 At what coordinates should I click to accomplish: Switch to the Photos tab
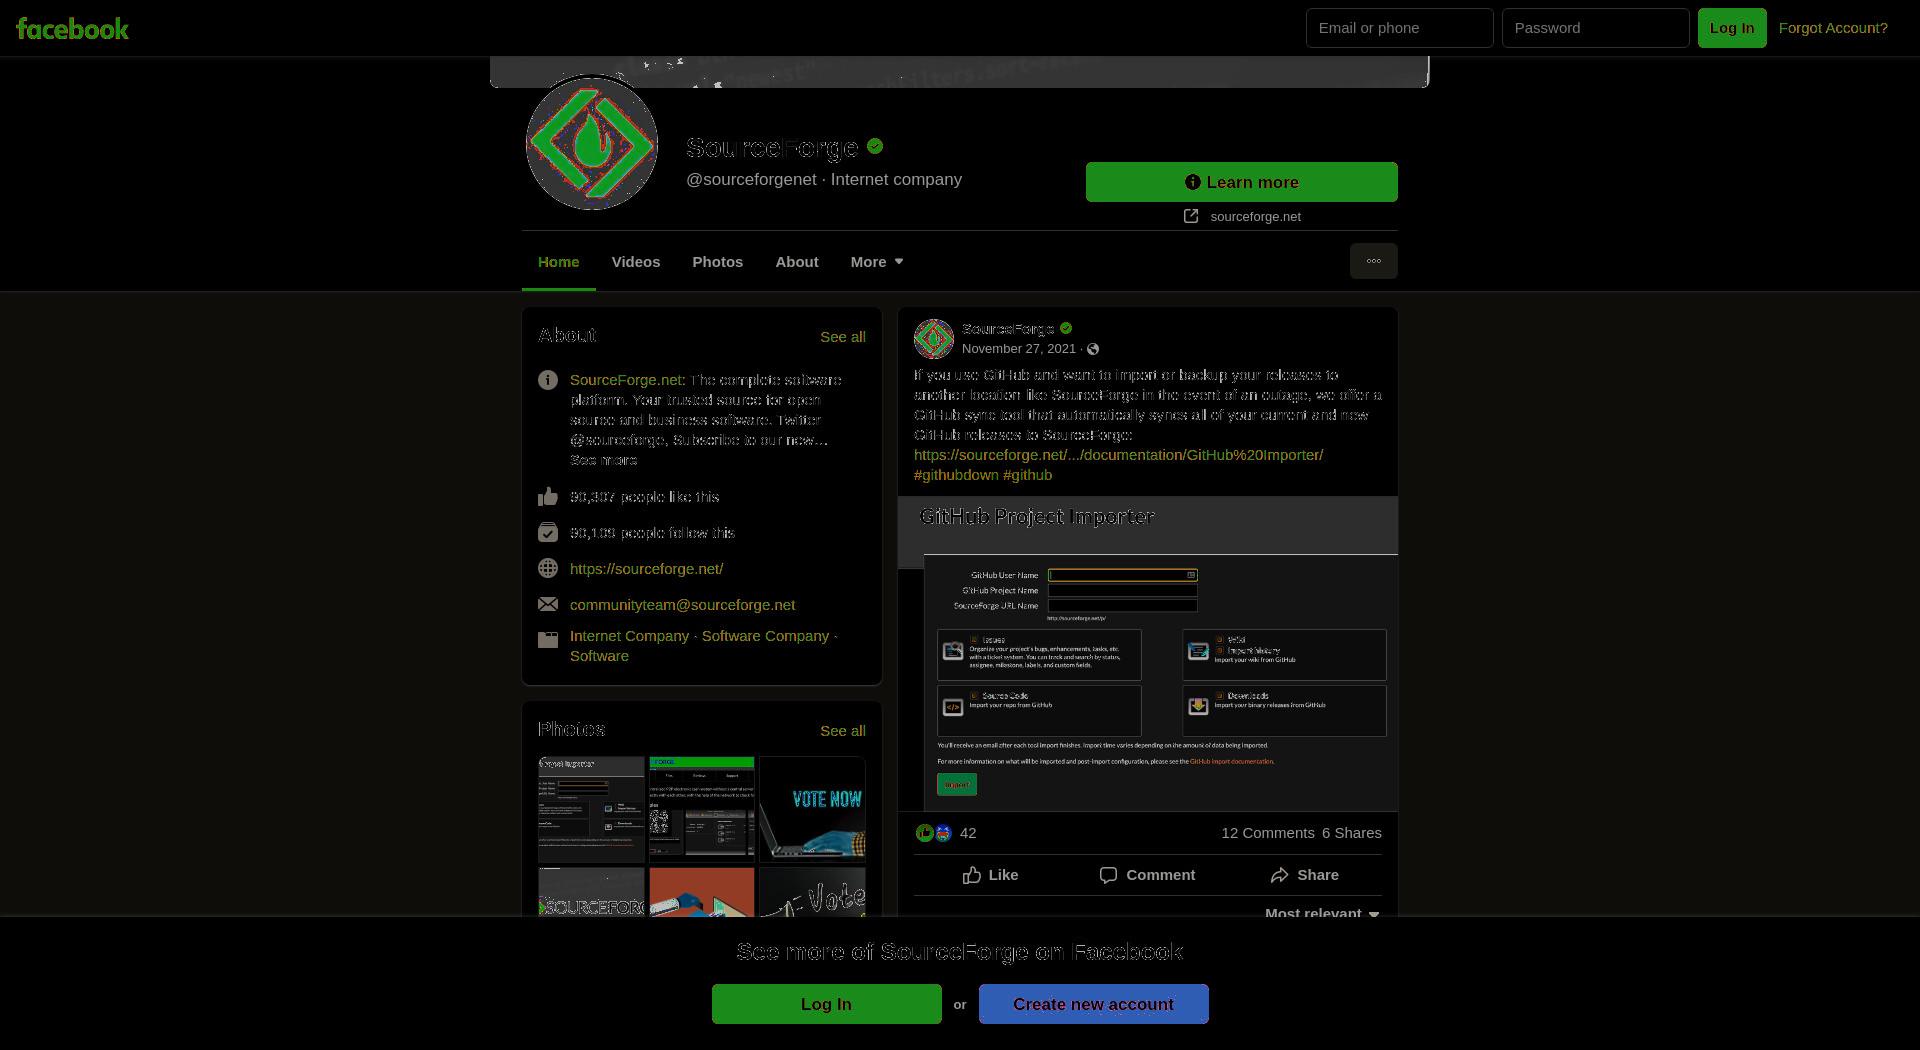point(718,262)
